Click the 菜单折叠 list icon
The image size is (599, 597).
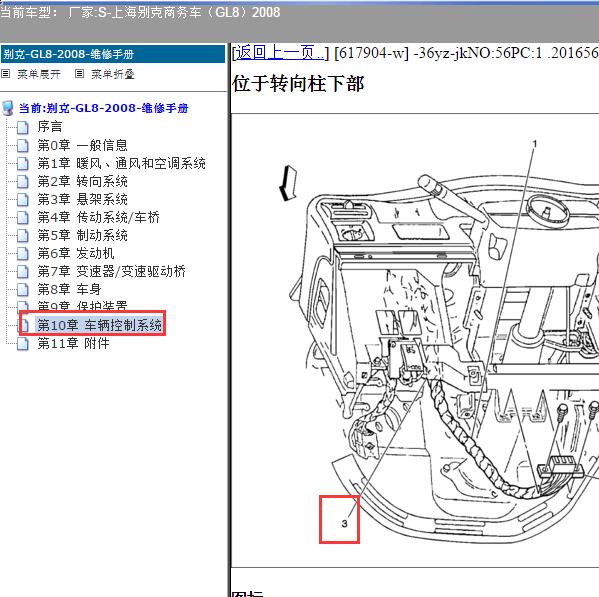click(79, 73)
